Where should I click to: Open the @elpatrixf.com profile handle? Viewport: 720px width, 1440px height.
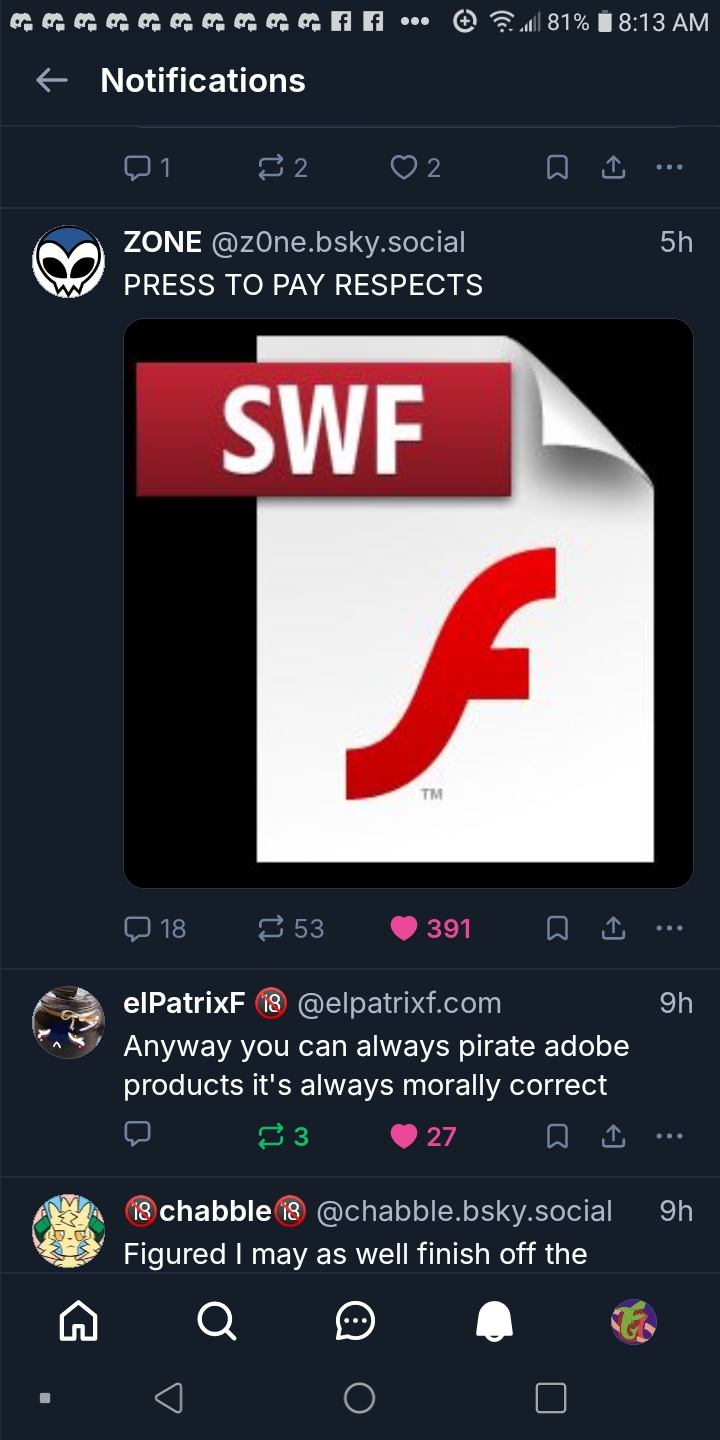[x=399, y=1003]
